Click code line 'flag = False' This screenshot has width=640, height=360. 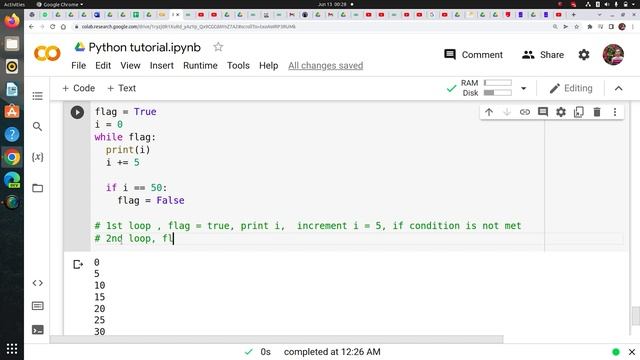pos(151,200)
